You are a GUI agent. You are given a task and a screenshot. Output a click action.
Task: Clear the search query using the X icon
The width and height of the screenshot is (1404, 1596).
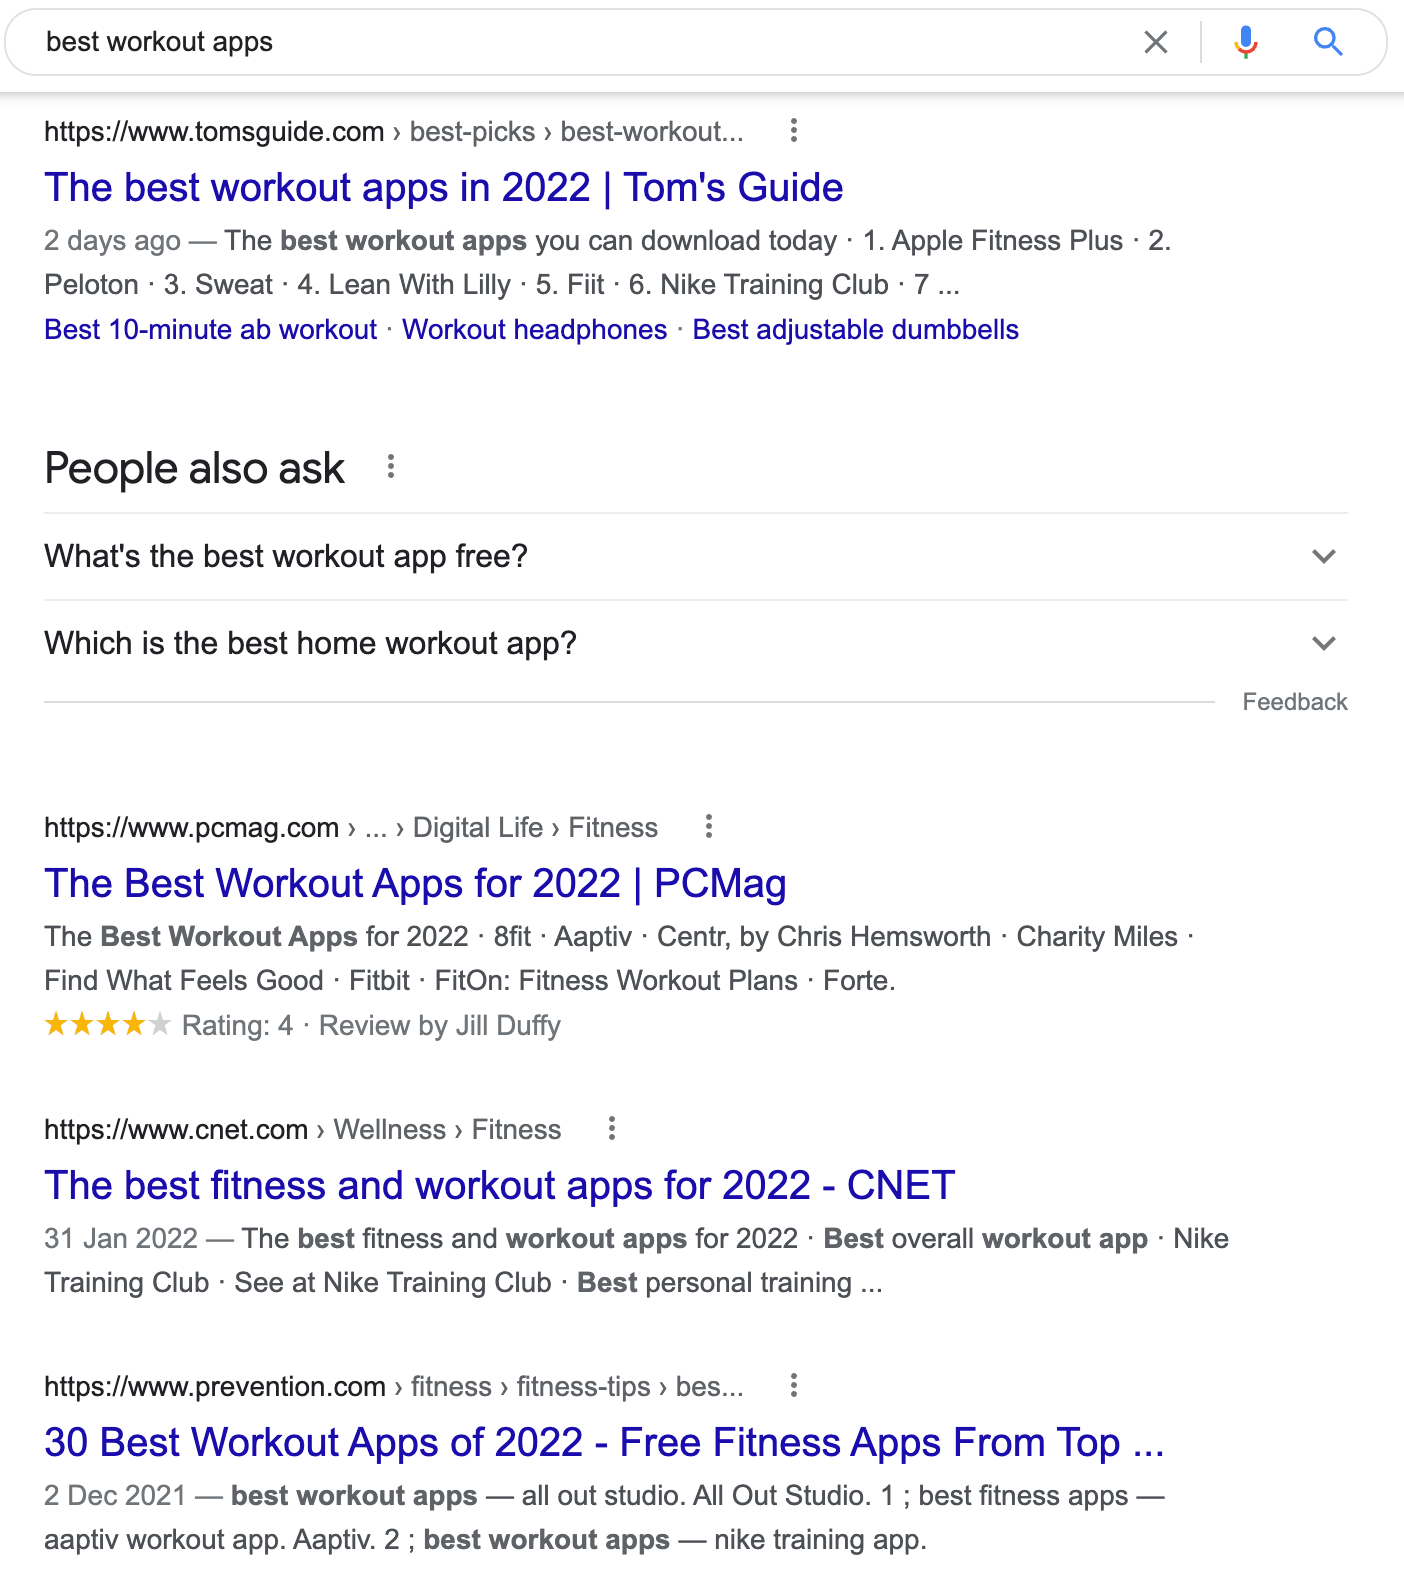coord(1156,42)
